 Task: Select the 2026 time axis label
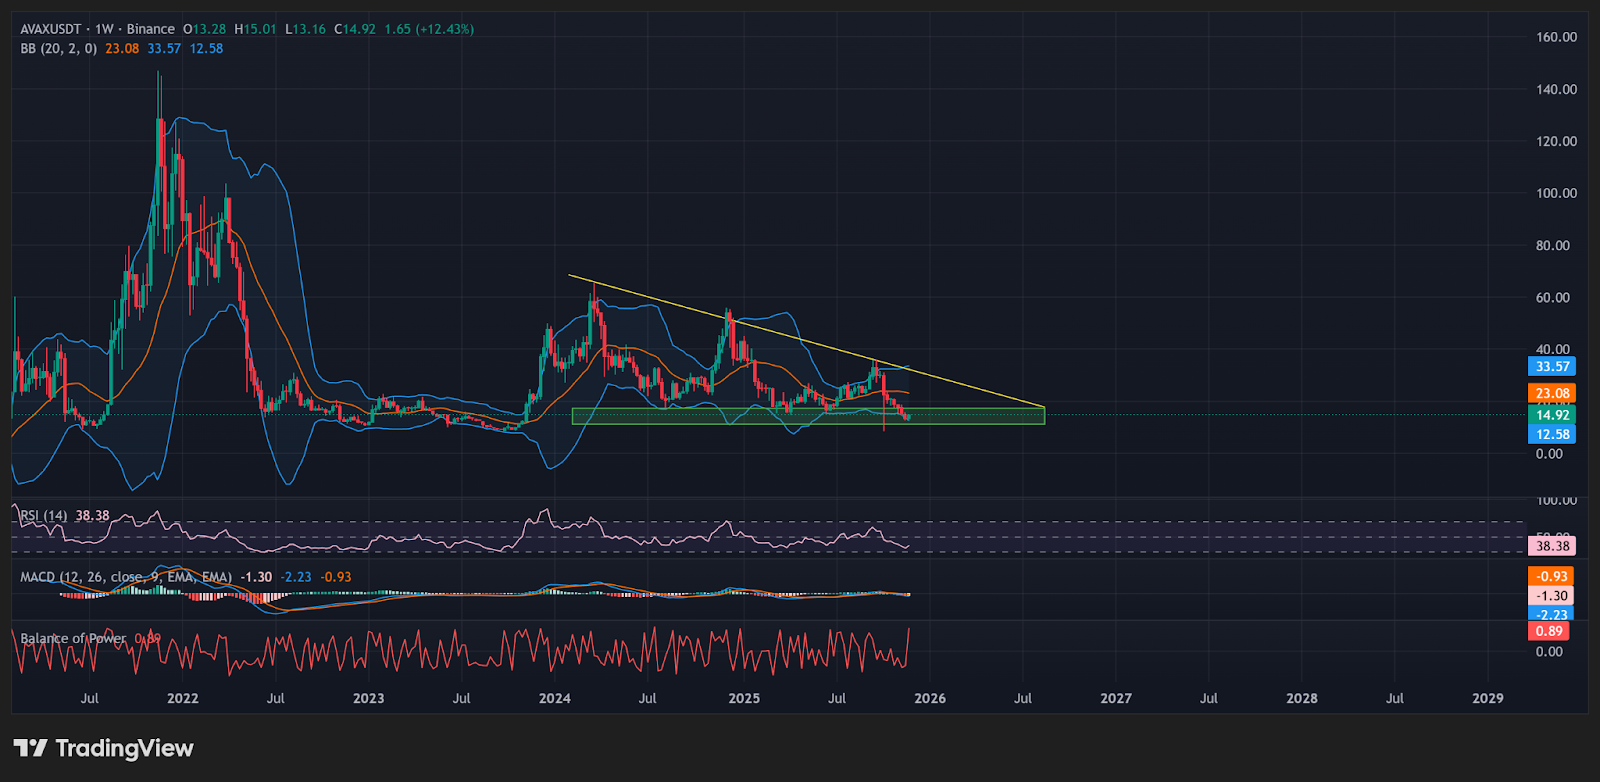(x=929, y=698)
